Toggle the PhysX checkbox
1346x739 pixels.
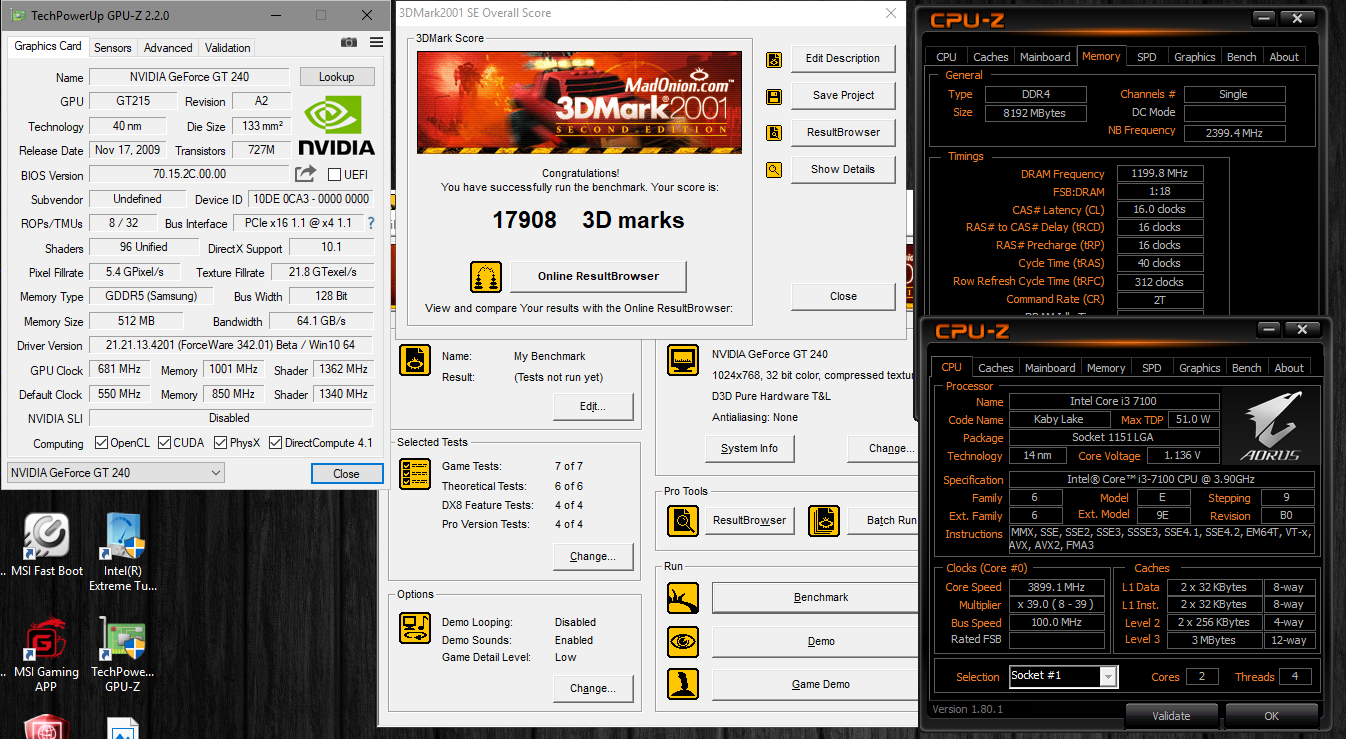tap(218, 443)
